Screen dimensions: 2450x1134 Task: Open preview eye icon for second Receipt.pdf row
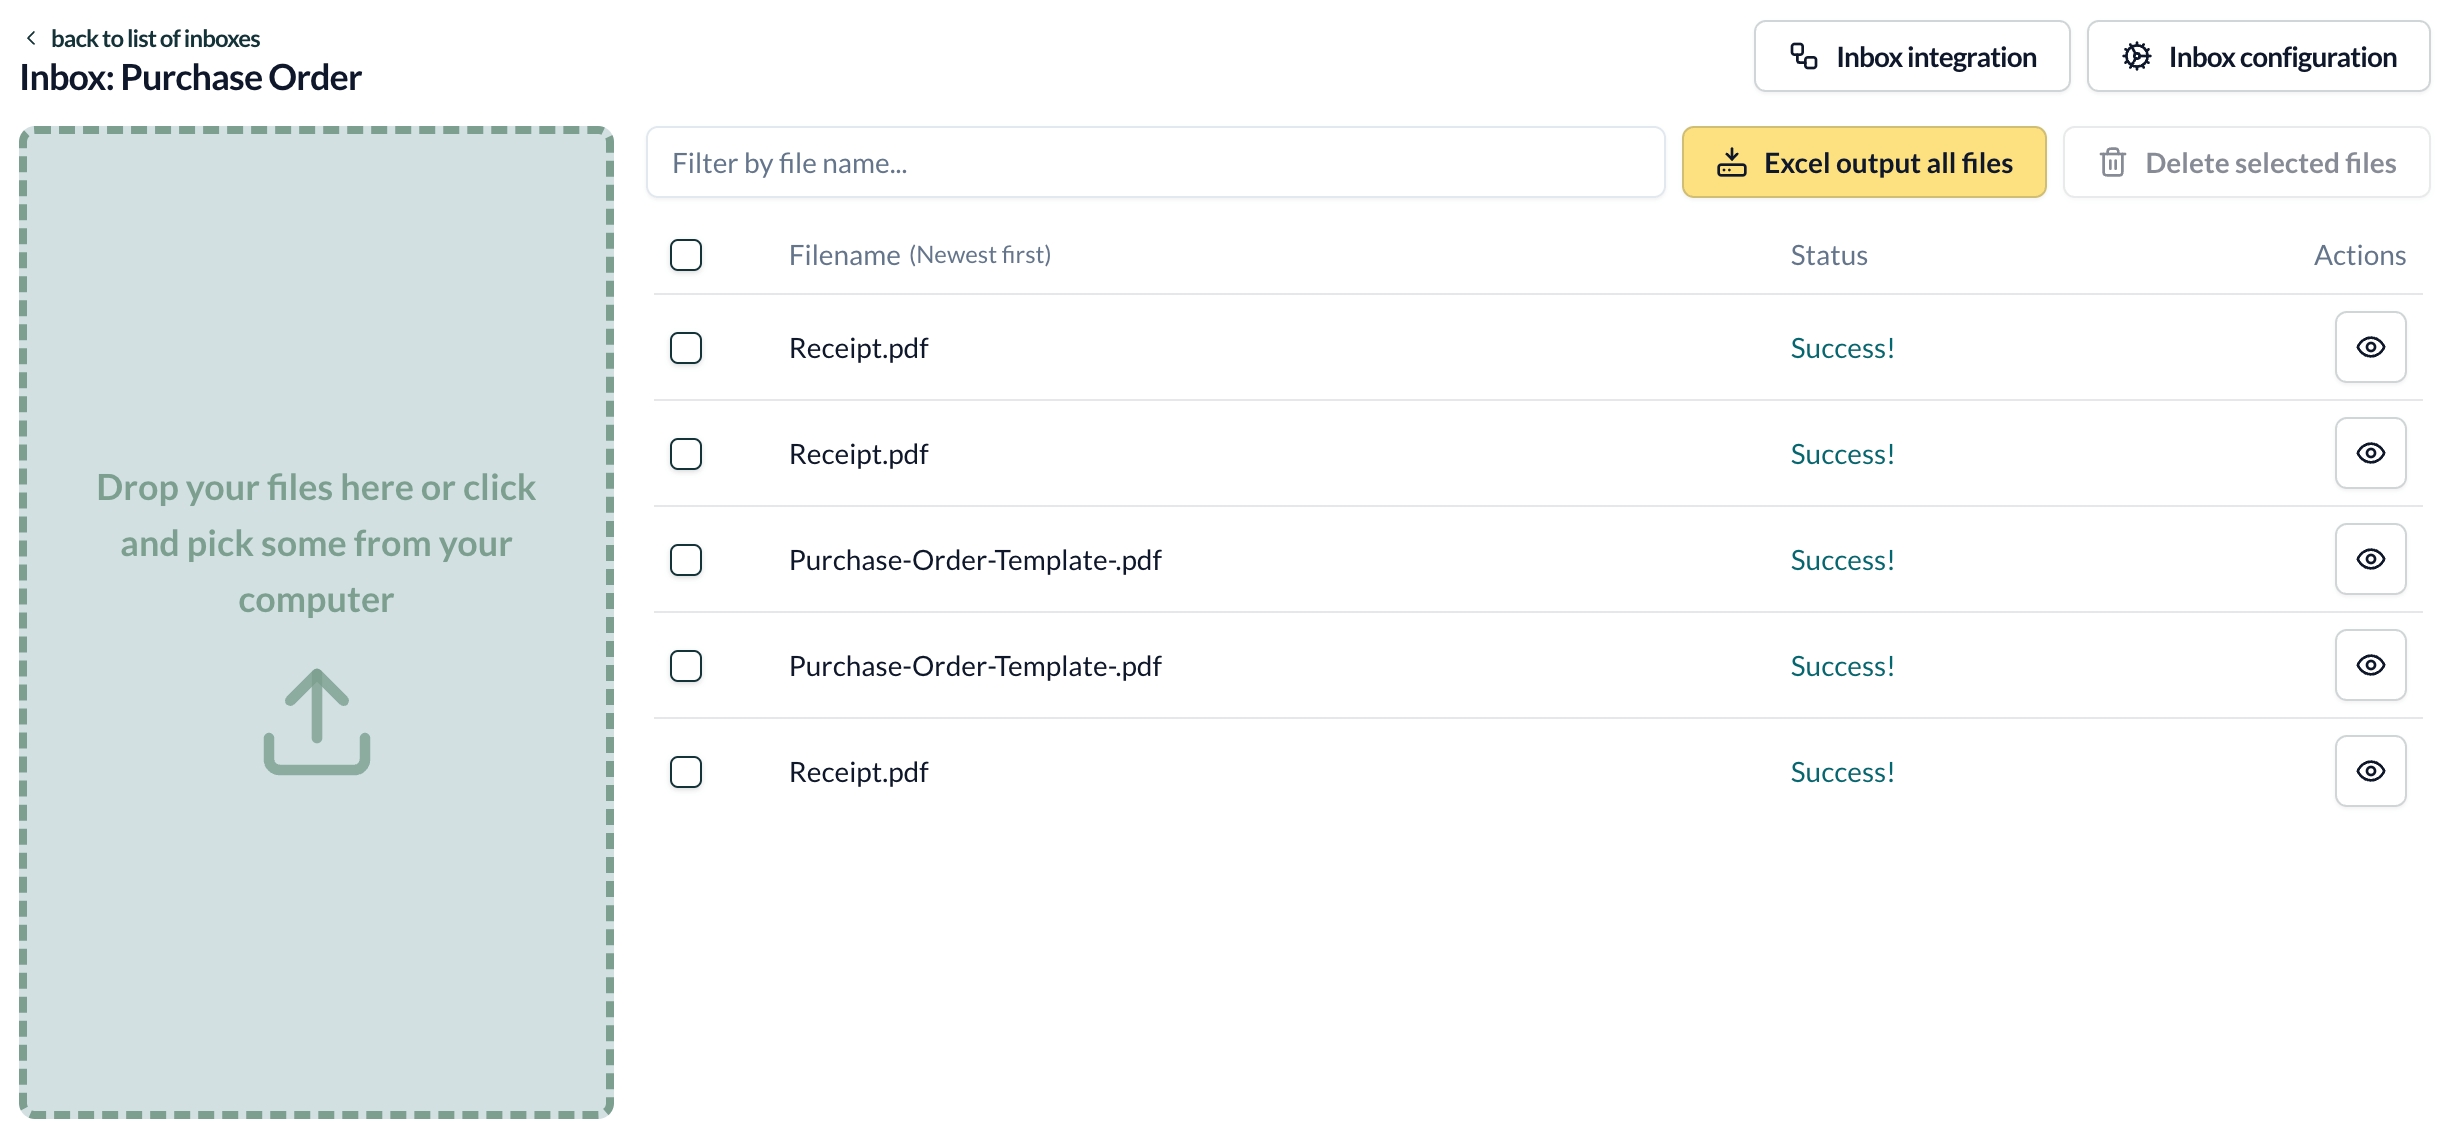pos(2369,453)
